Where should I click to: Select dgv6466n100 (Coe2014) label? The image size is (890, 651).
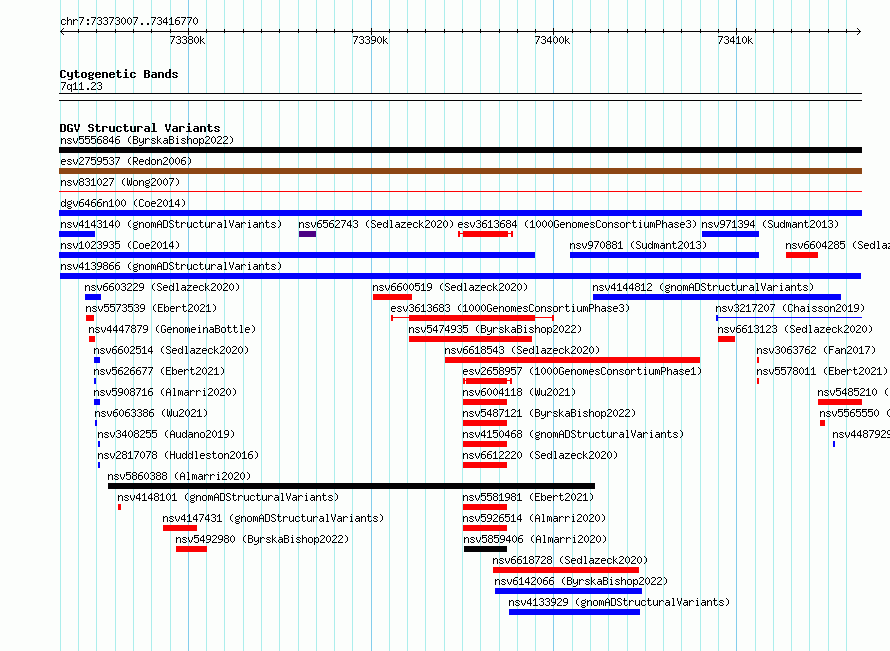[123, 203]
